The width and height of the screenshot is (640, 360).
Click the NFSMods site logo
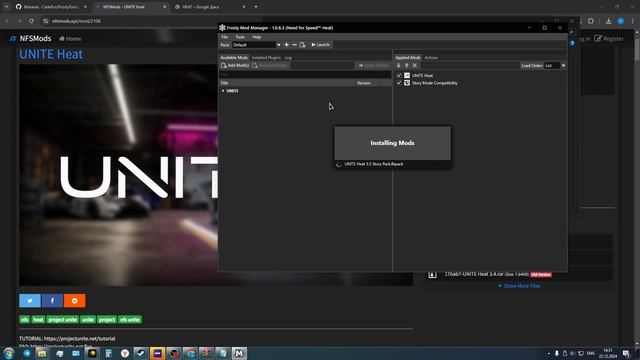pyautogui.click(x=31, y=38)
